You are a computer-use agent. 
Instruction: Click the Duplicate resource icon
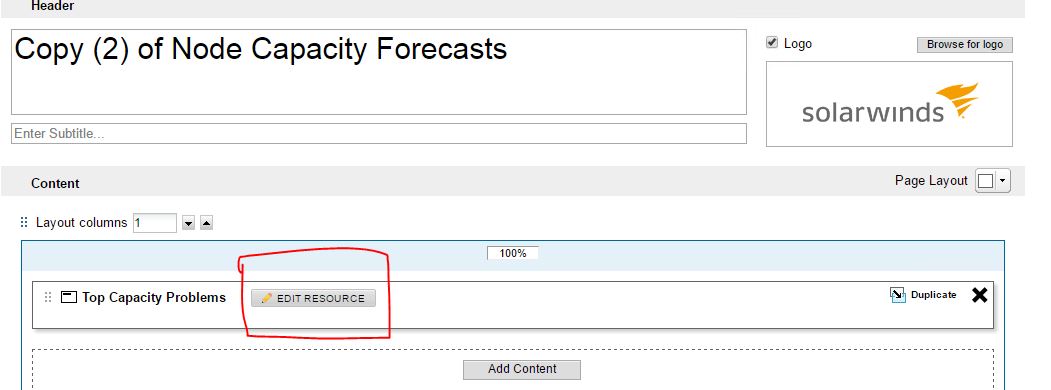coord(898,295)
